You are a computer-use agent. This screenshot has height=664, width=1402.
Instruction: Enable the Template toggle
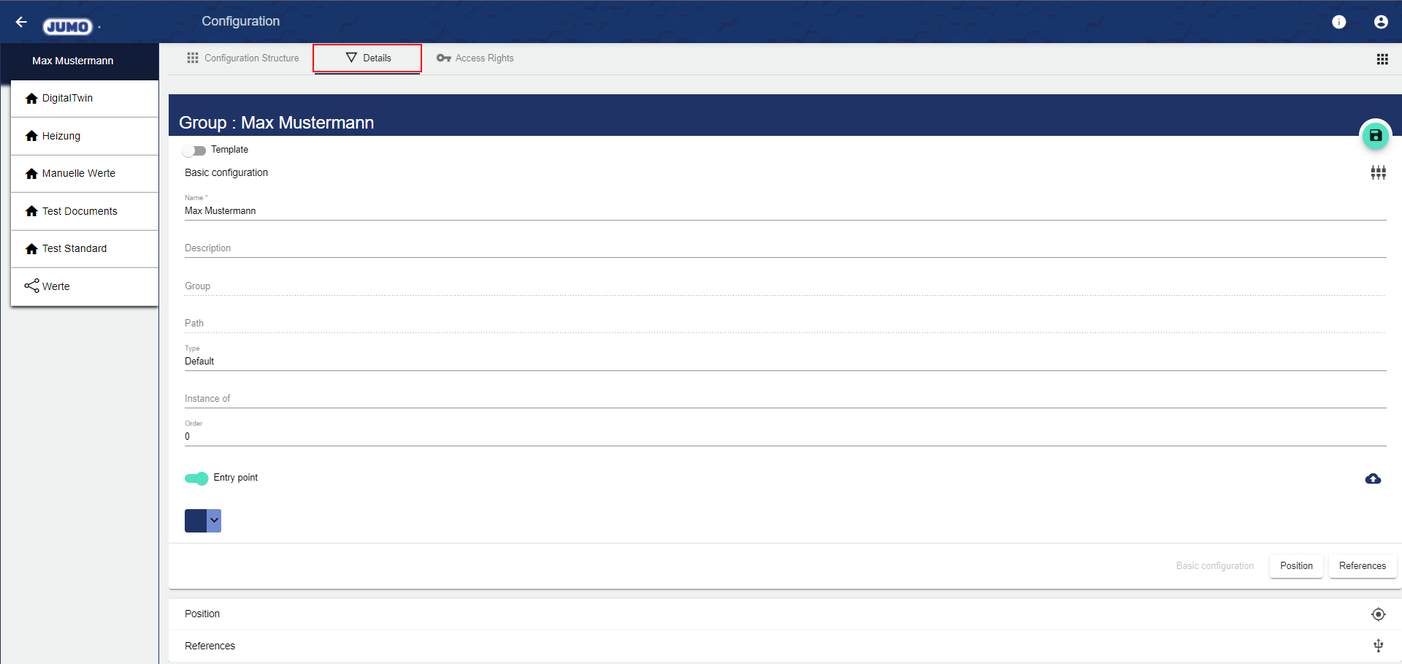[194, 150]
